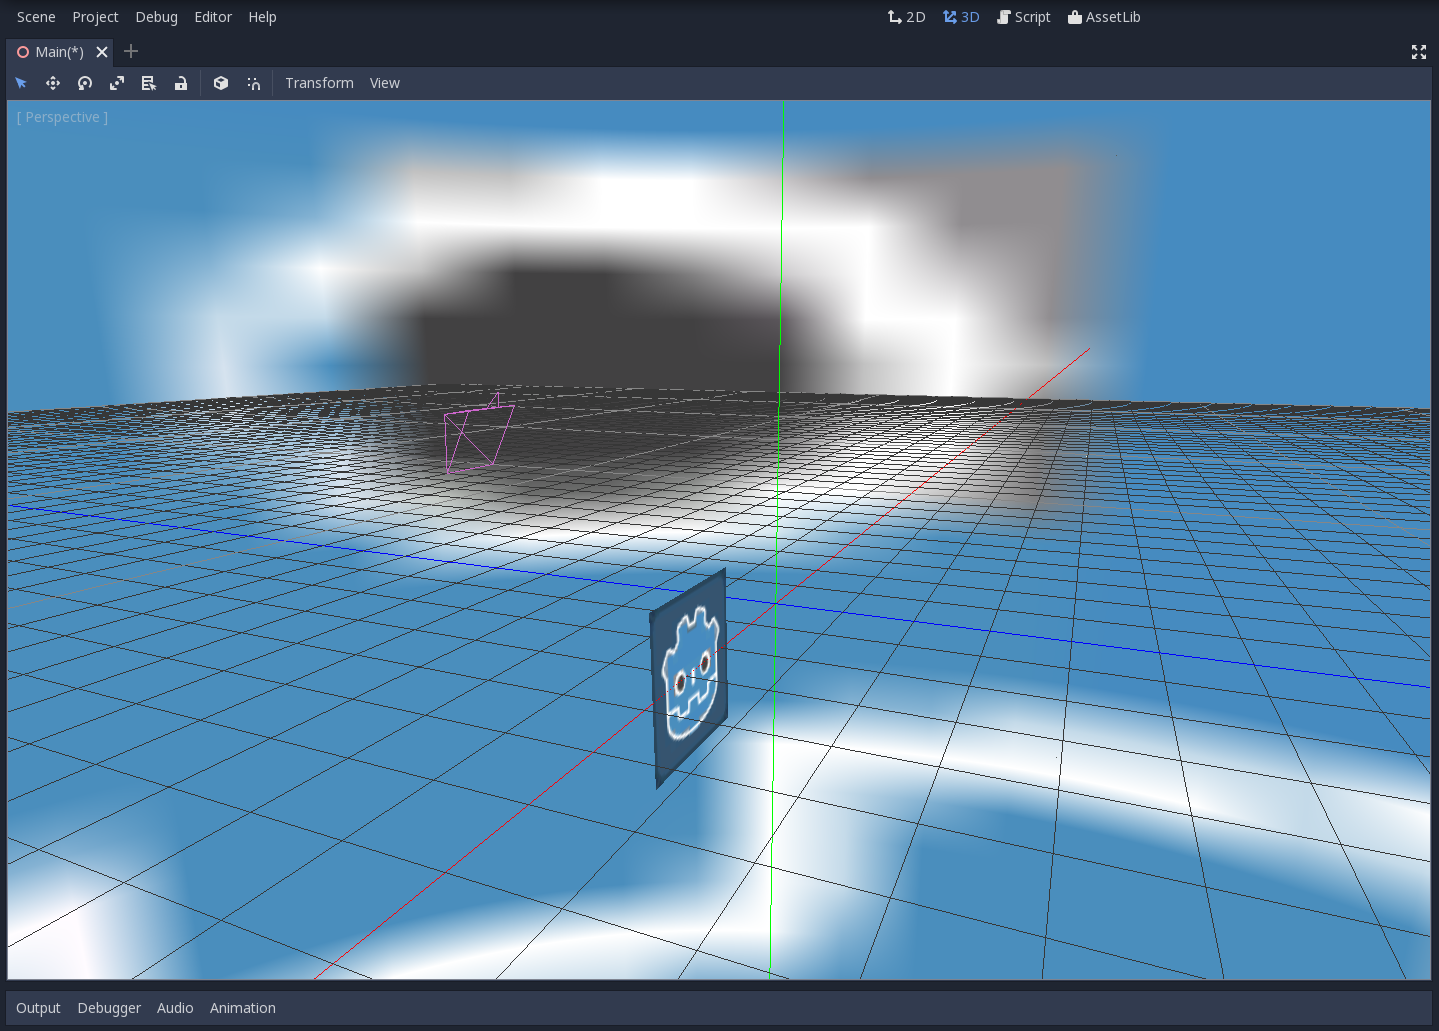Open the Perspective viewport options

62,117
